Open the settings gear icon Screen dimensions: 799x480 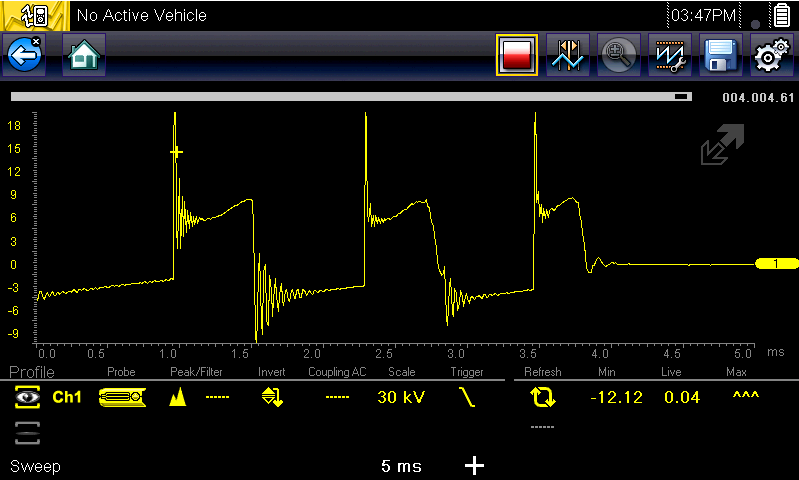[x=769, y=56]
